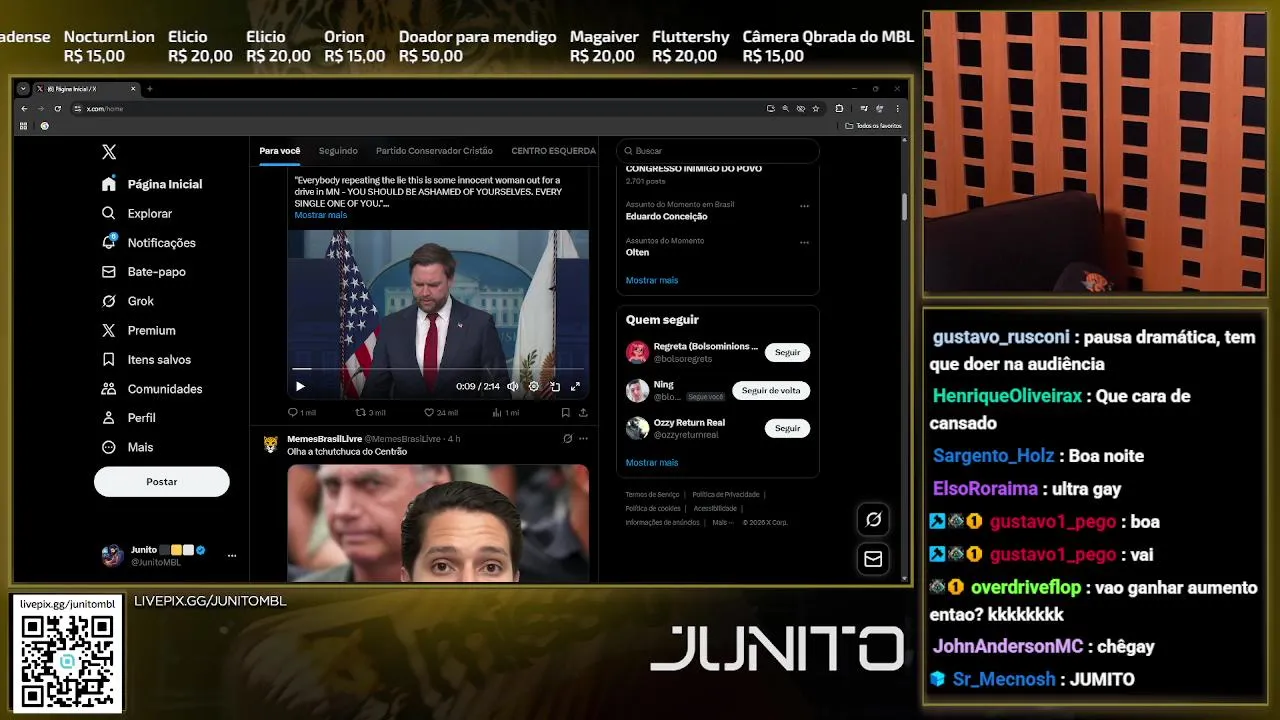Open the browser apps grid icon
This screenshot has width=1280, height=720.
(23, 126)
